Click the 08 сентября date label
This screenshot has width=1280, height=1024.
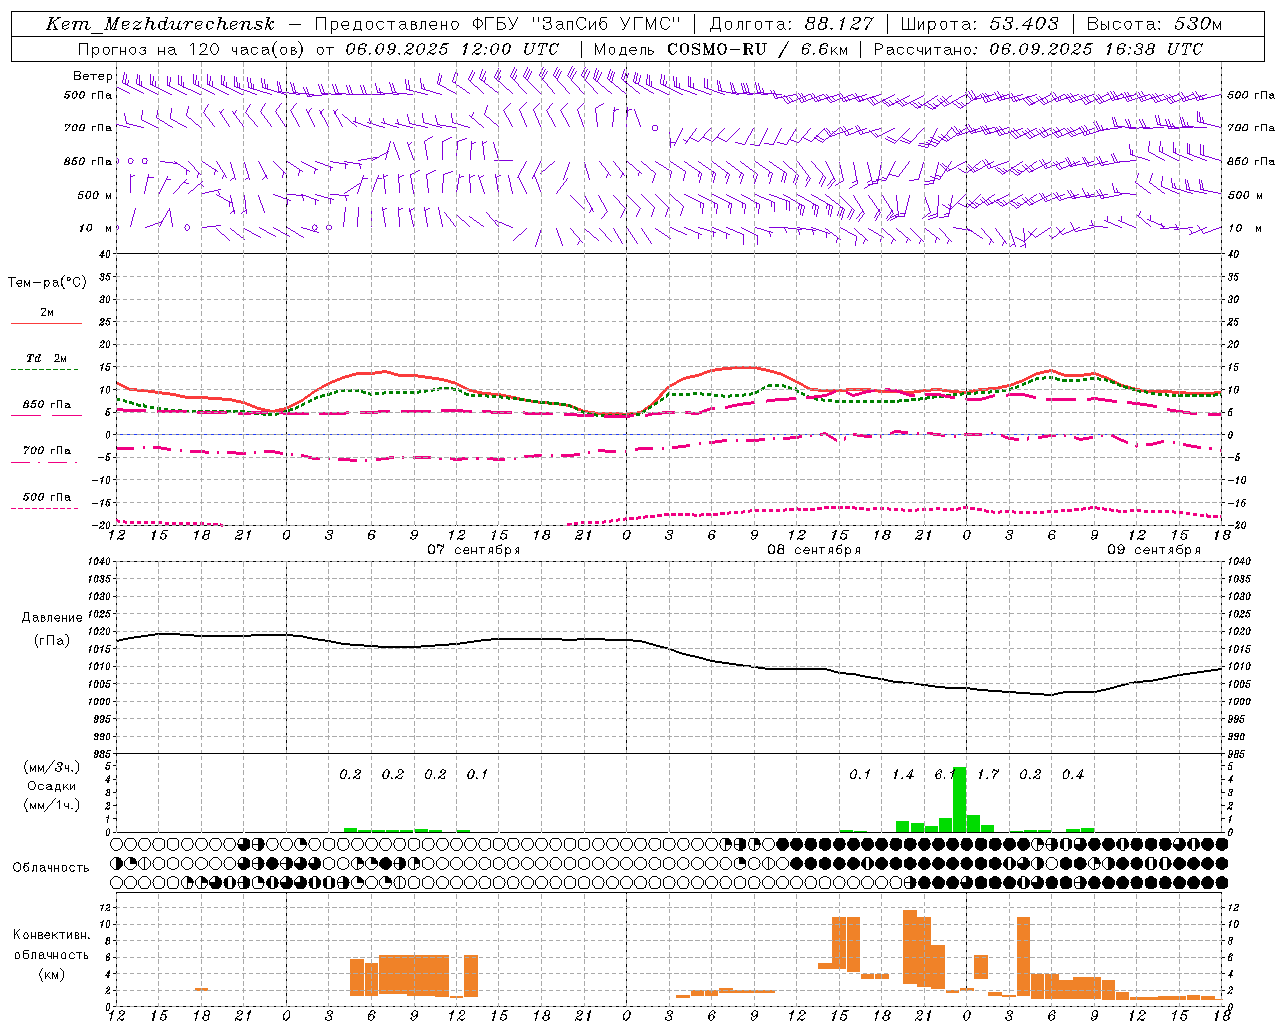tap(814, 550)
